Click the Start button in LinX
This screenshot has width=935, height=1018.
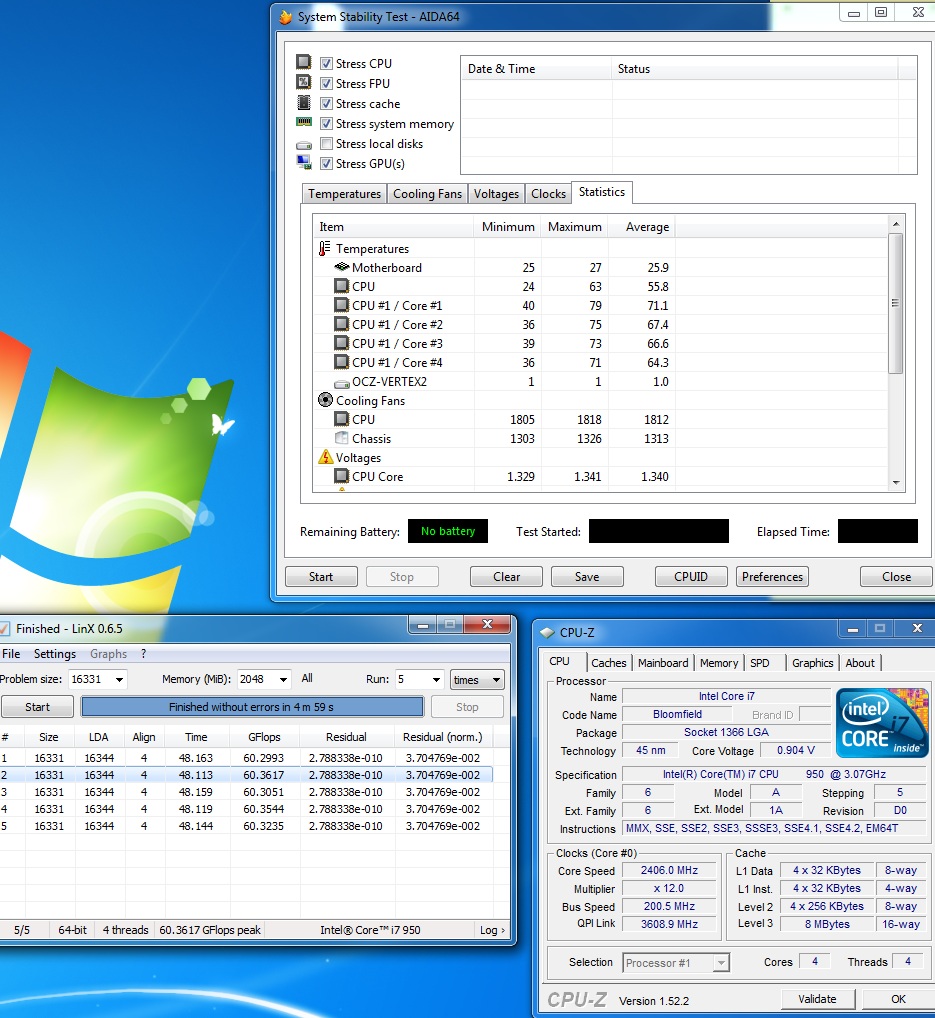pyautogui.click(x=37, y=707)
